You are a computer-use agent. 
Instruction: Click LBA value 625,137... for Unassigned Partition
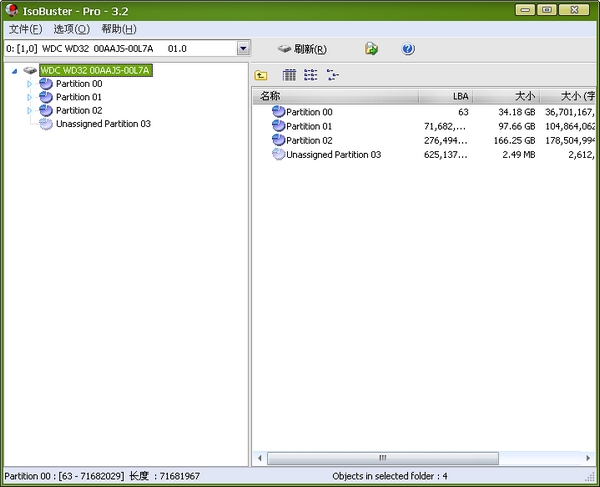445,155
